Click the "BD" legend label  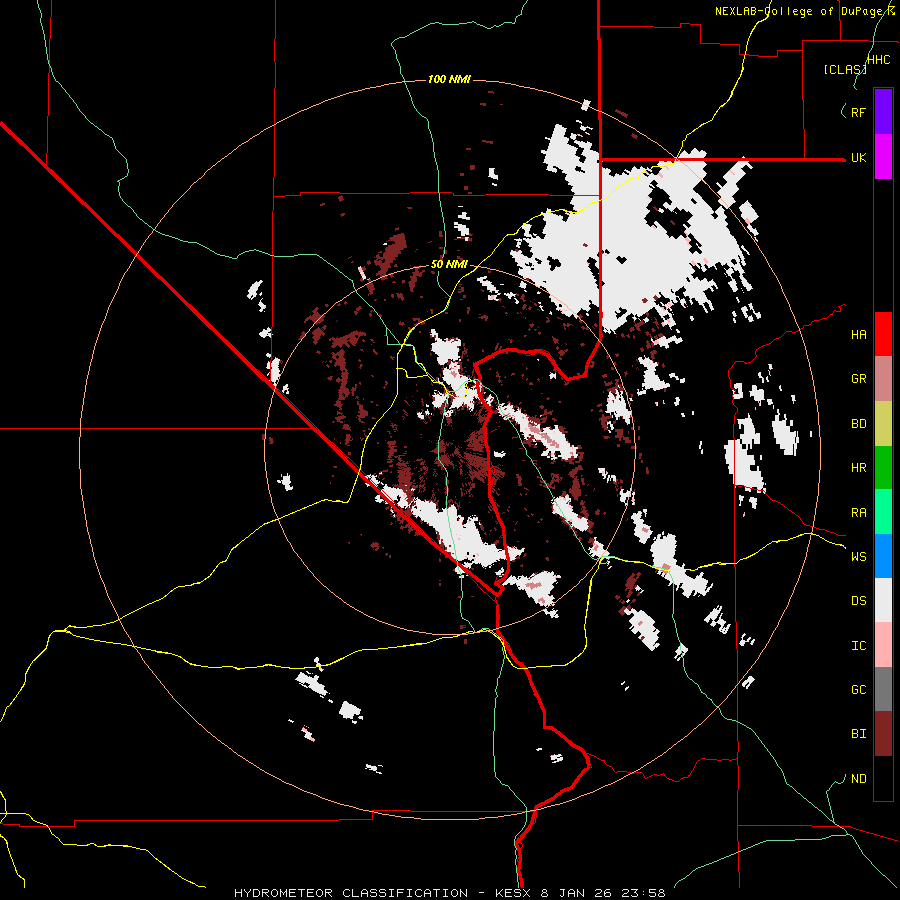(x=858, y=424)
